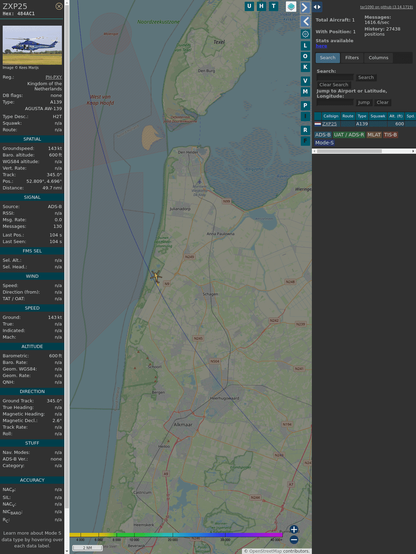Expand sidebar with right chevron arrow

[x=305, y=7]
